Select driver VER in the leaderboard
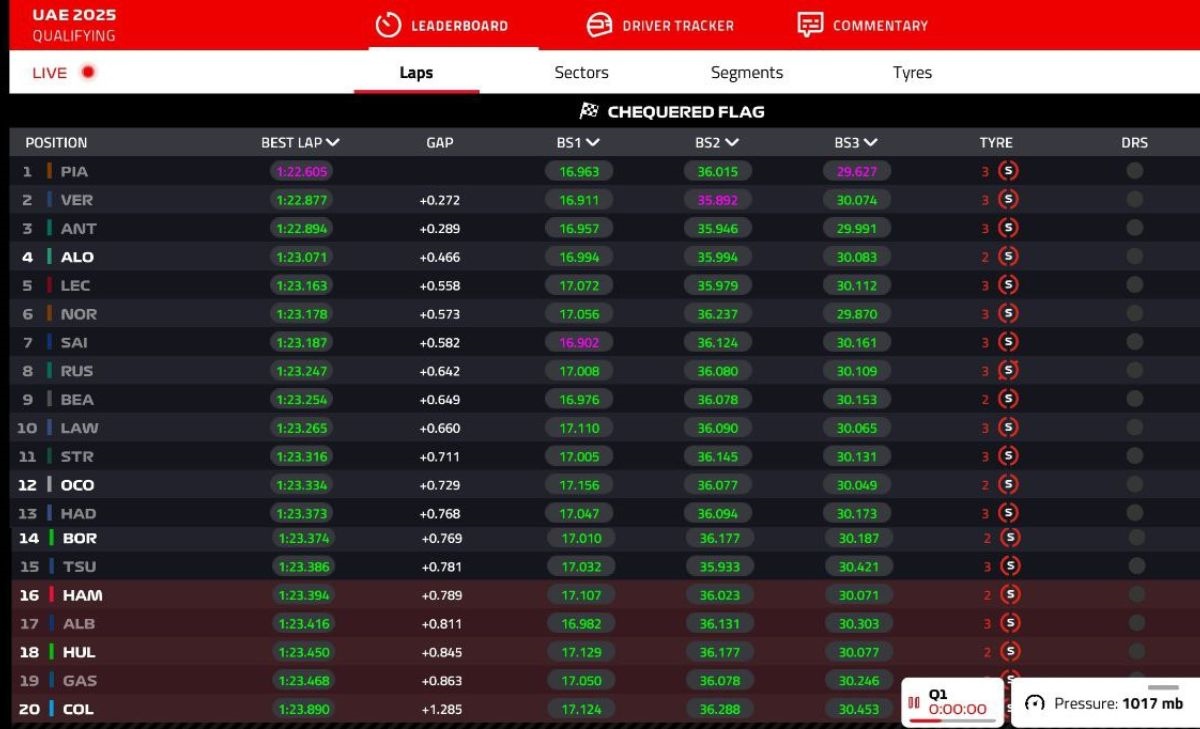Screen dimensions: 1200x729 click(x=76, y=200)
